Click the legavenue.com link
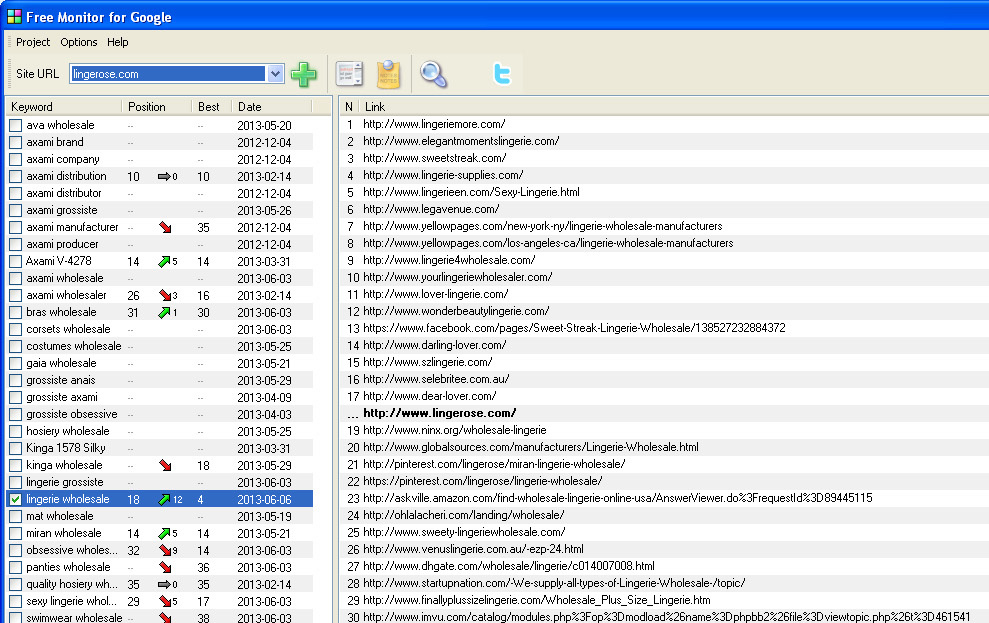Image resolution: width=989 pixels, height=623 pixels. click(431, 209)
